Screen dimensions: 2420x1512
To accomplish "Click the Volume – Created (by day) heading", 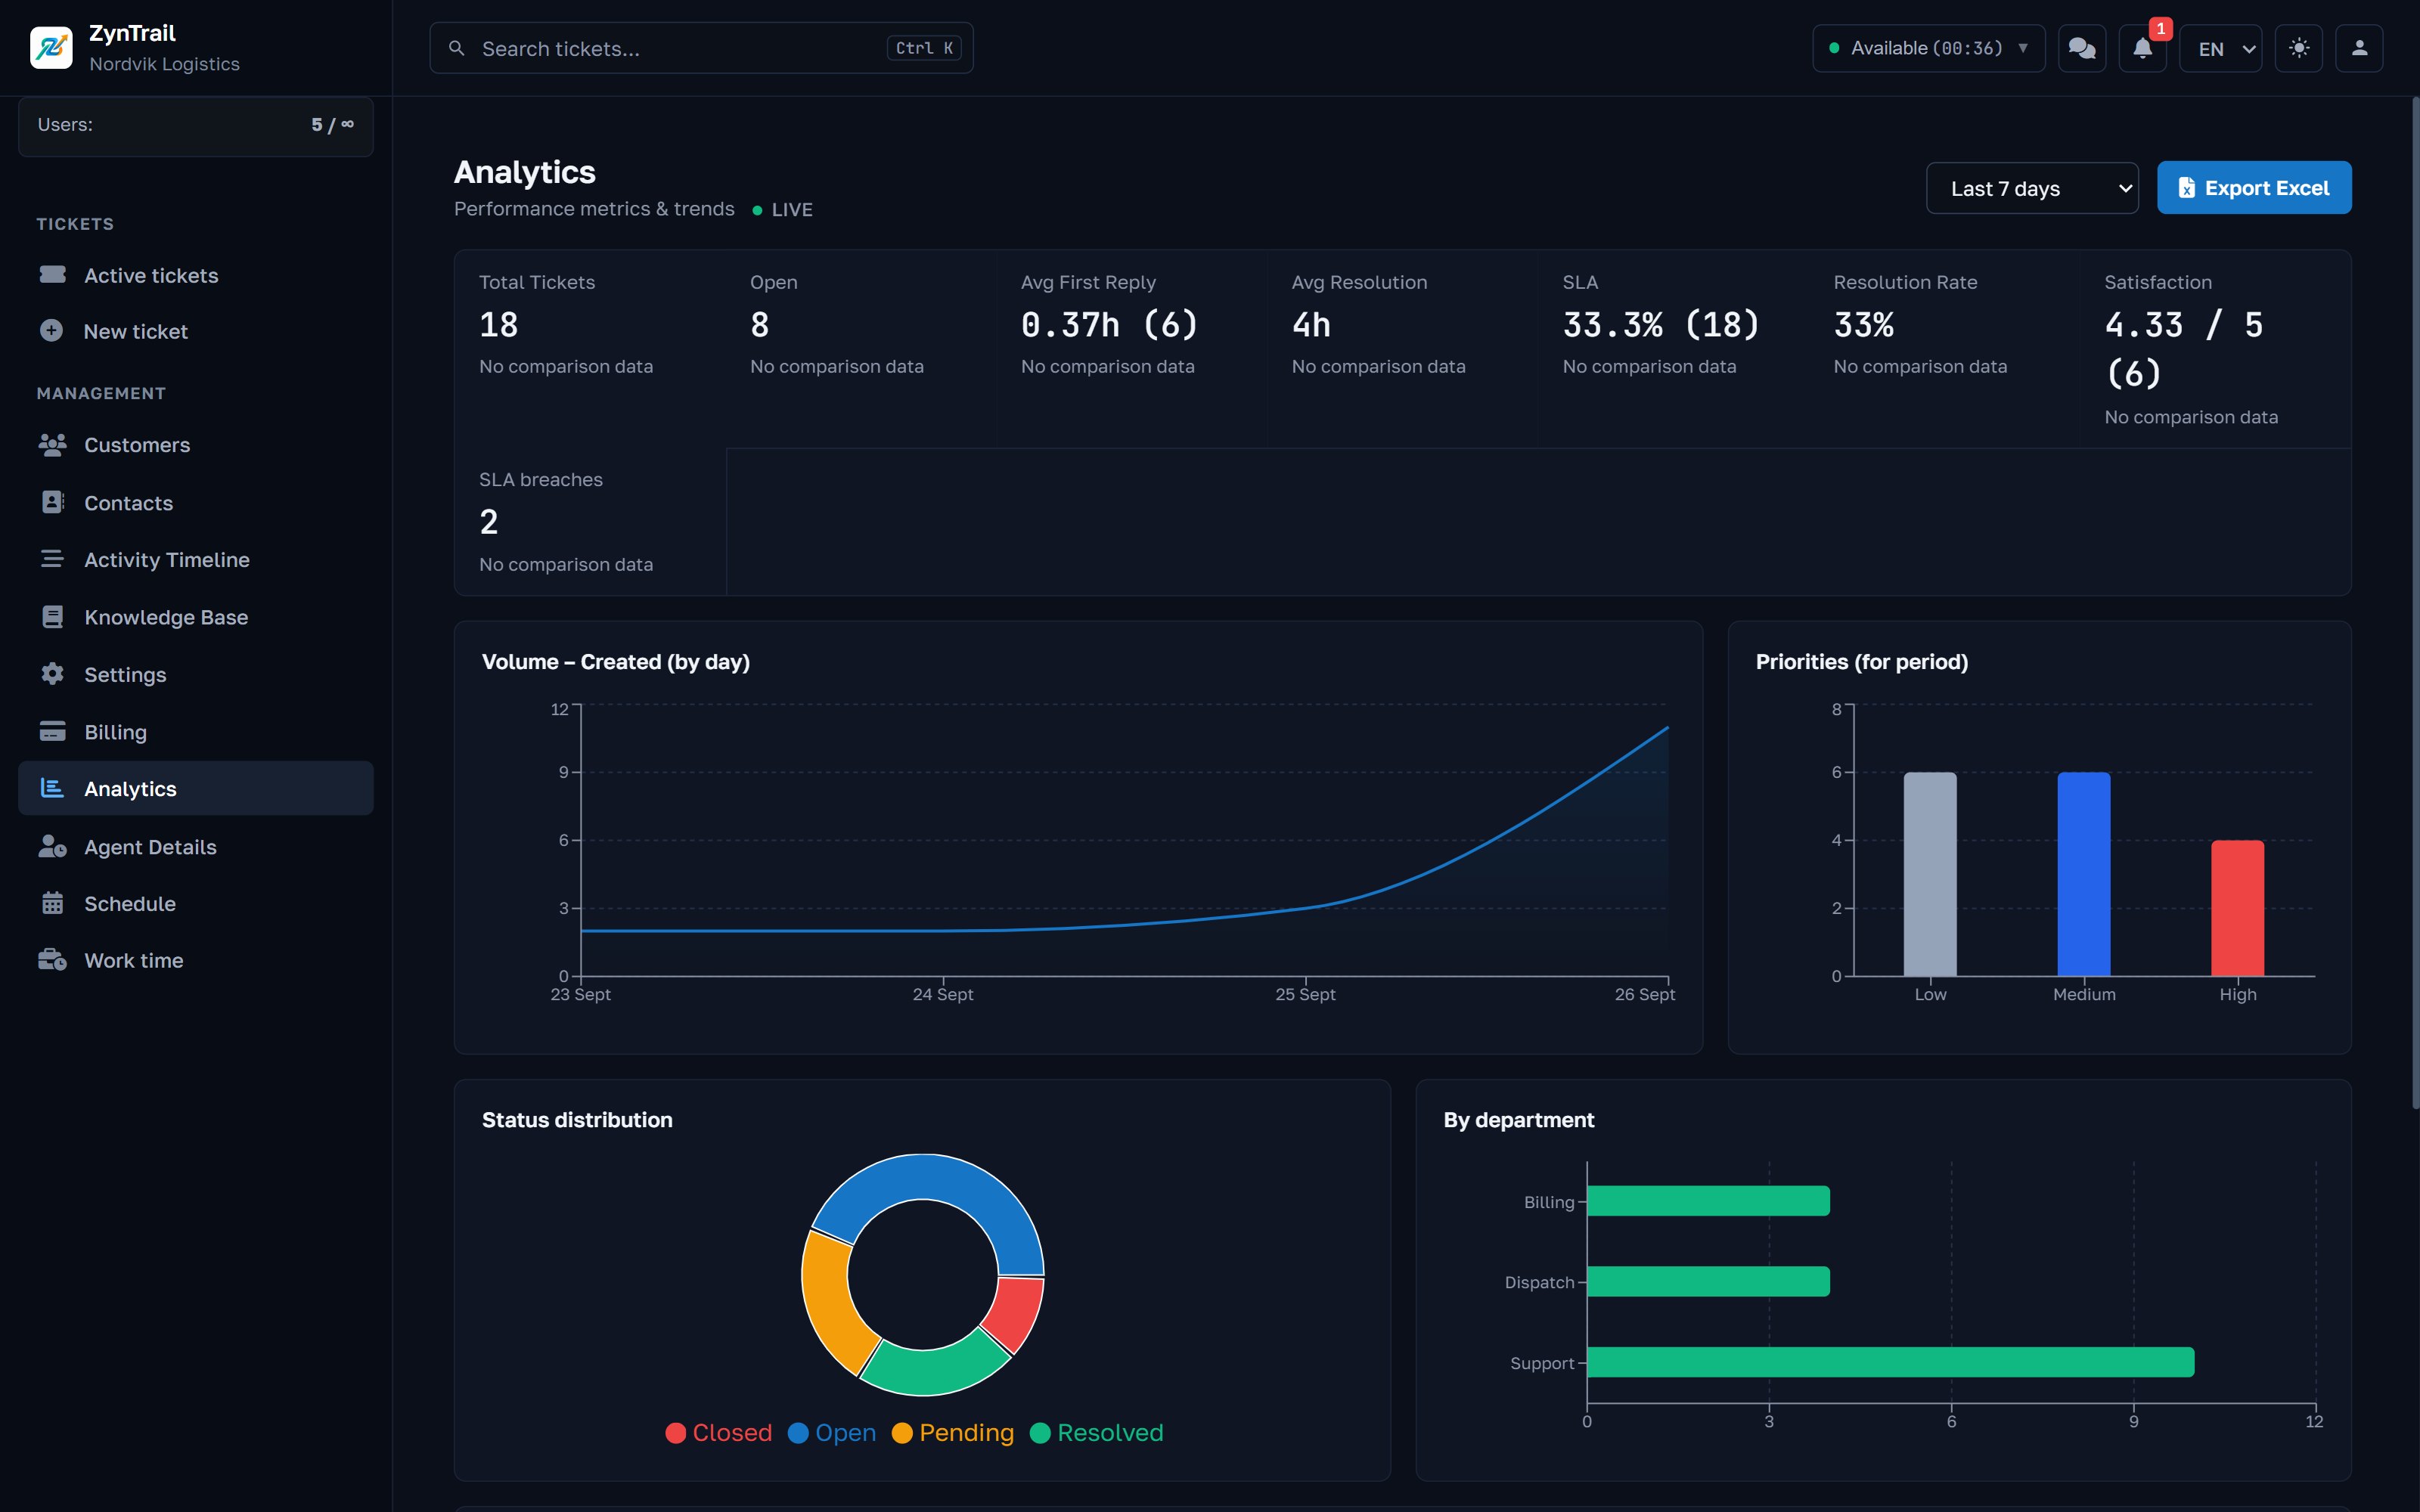I will point(616,662).
